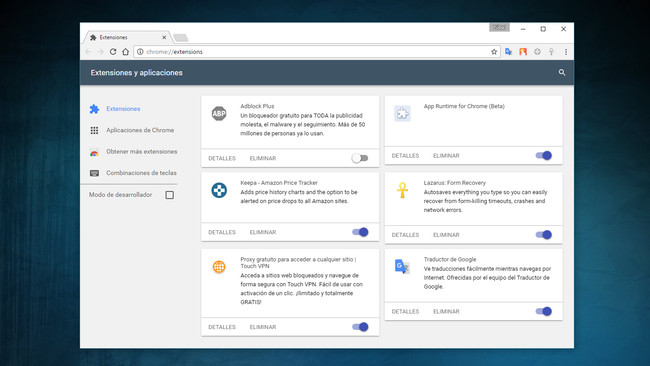Click ELIMINAR for Touch VPN
650x366 pixels.
(x=263, y=327)
